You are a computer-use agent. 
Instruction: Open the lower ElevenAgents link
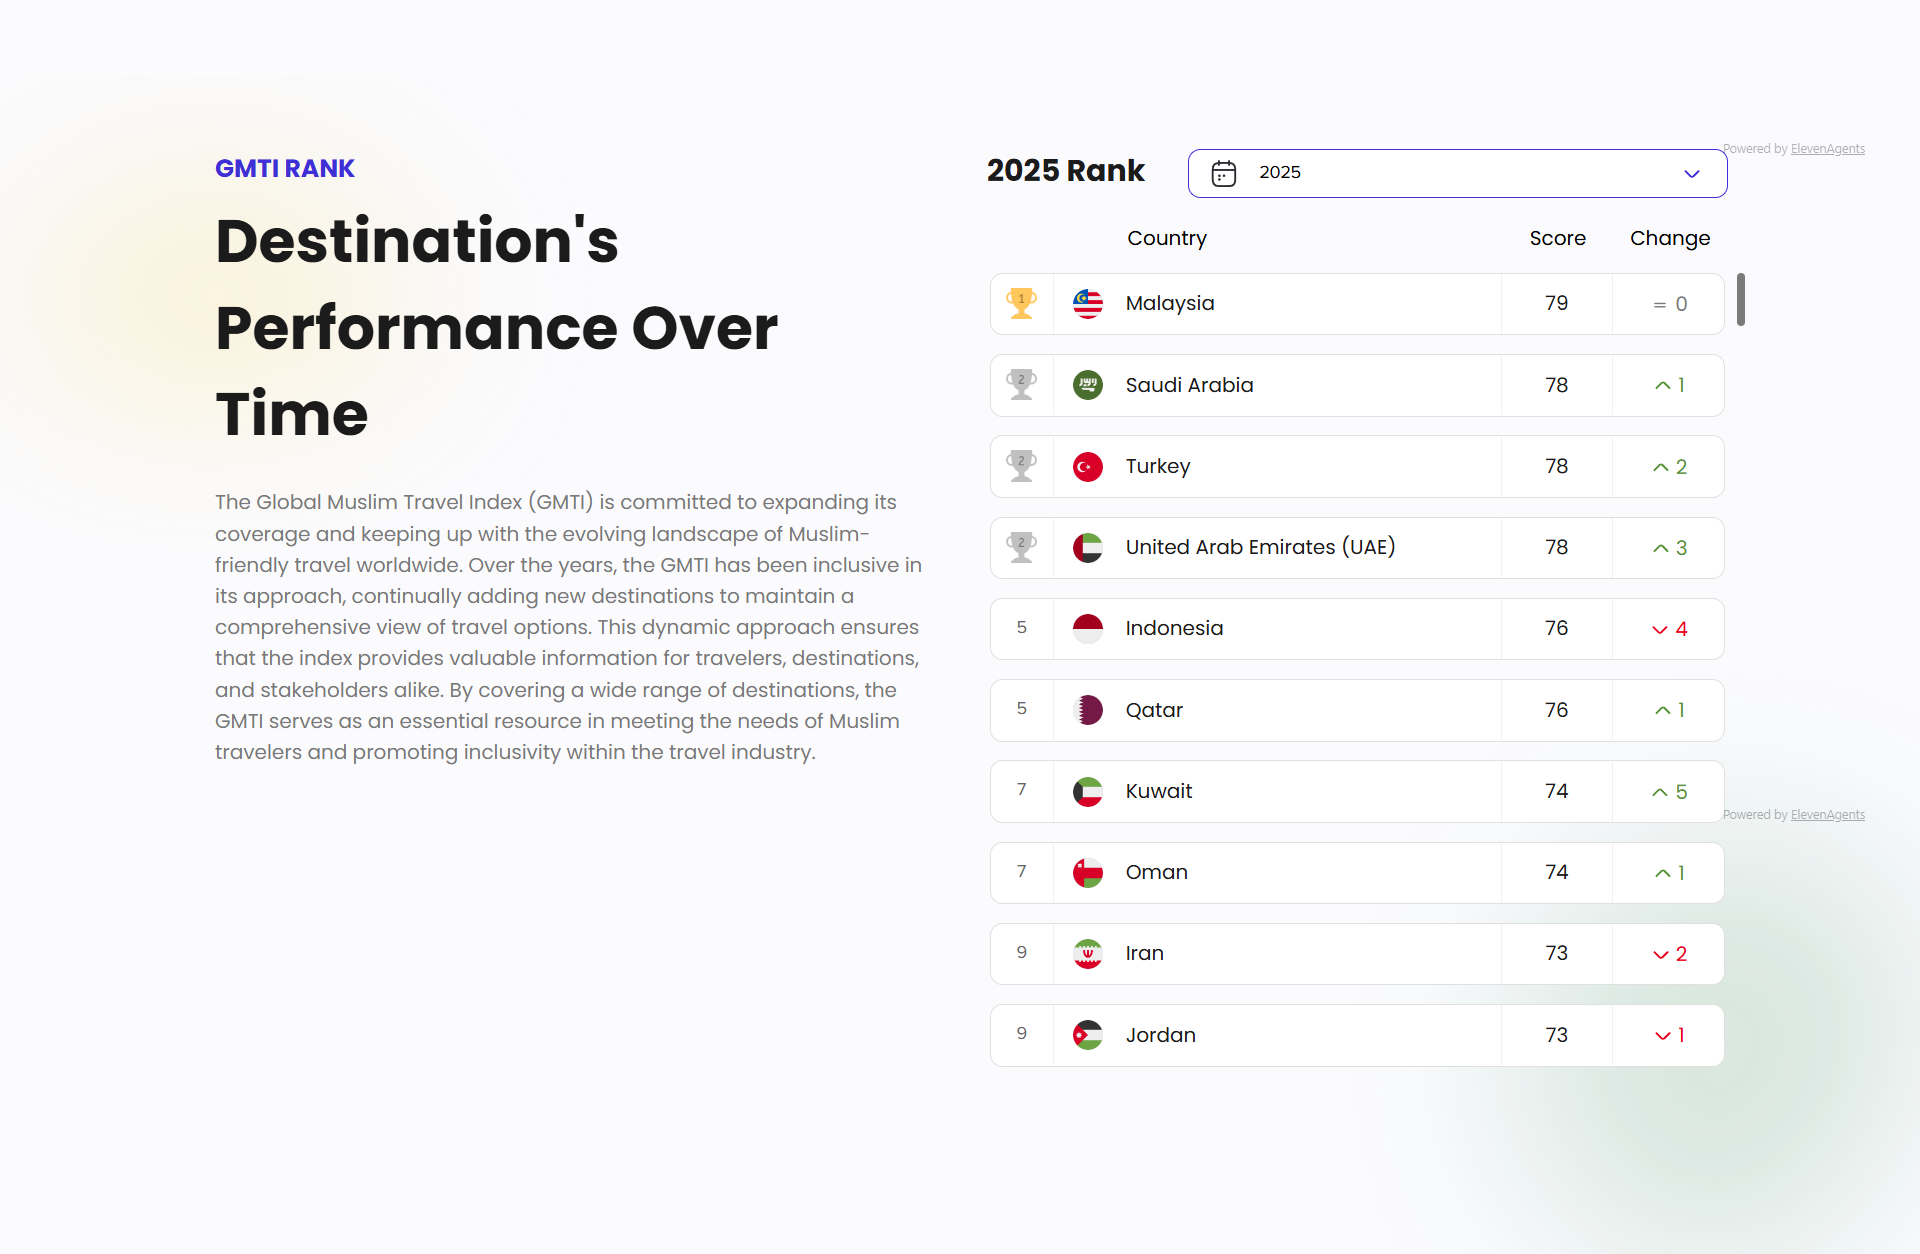[x=1827, y=815]
